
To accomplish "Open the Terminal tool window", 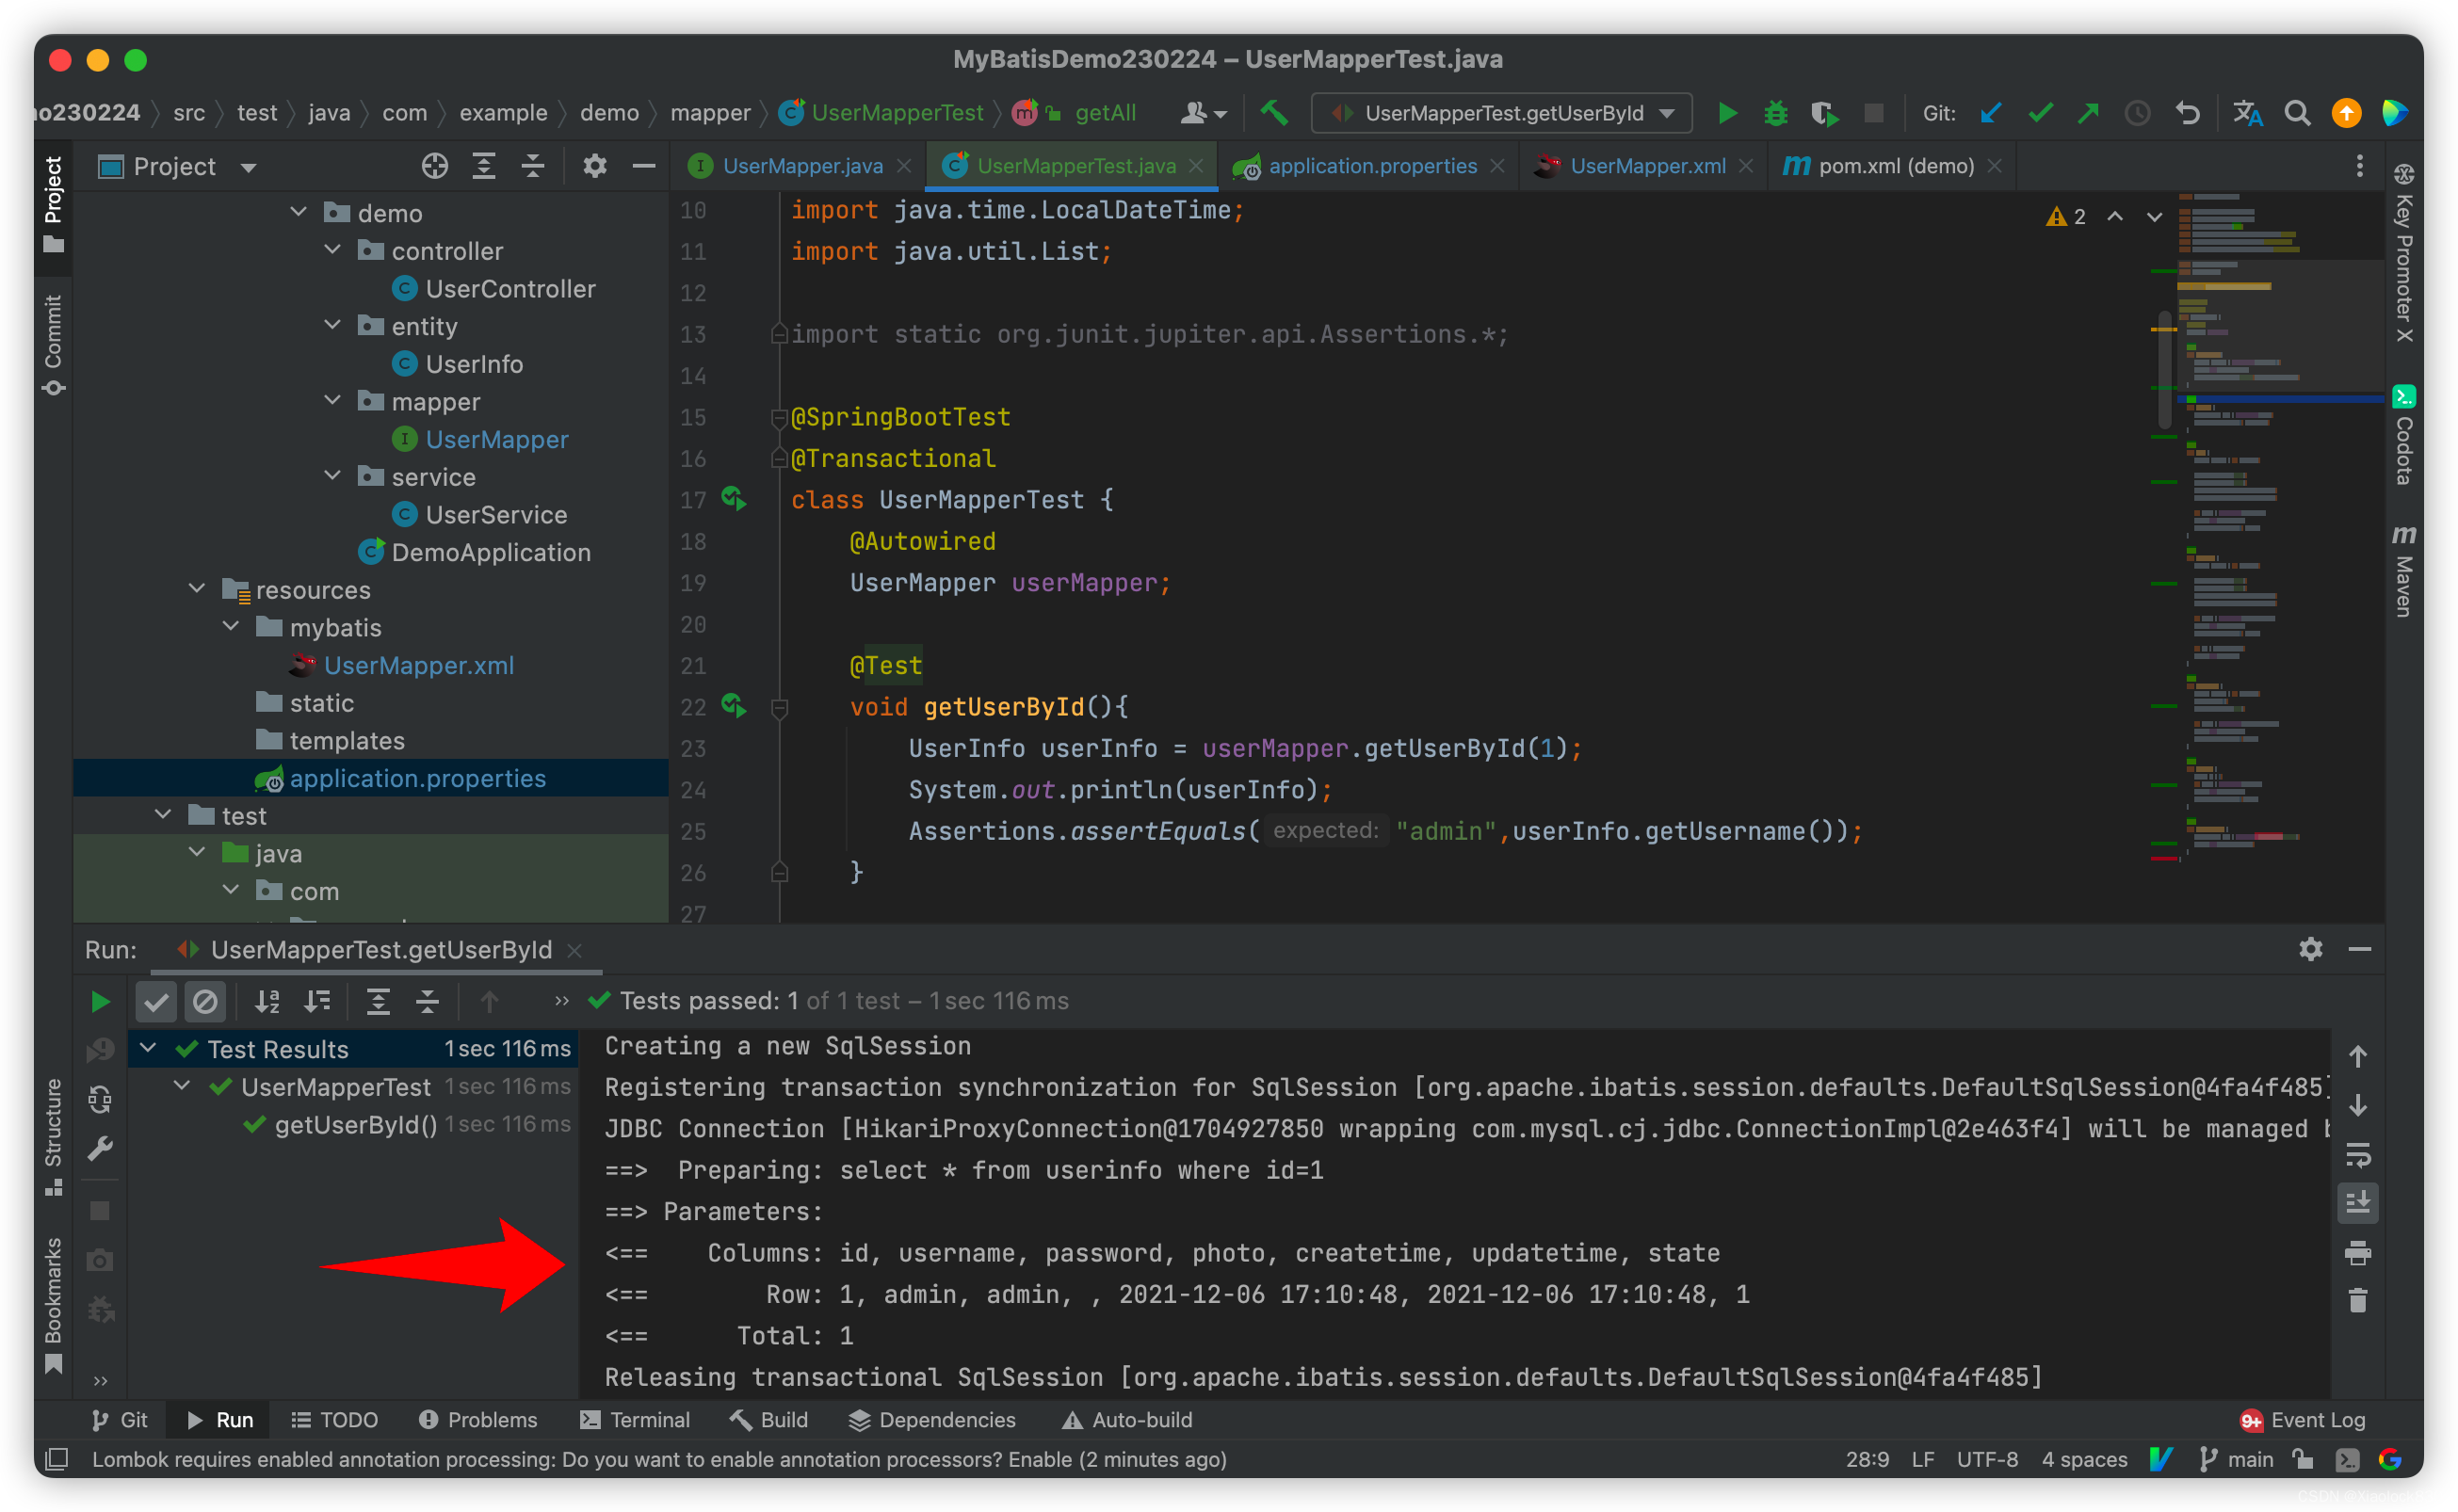I will (x=635, y=1420).
